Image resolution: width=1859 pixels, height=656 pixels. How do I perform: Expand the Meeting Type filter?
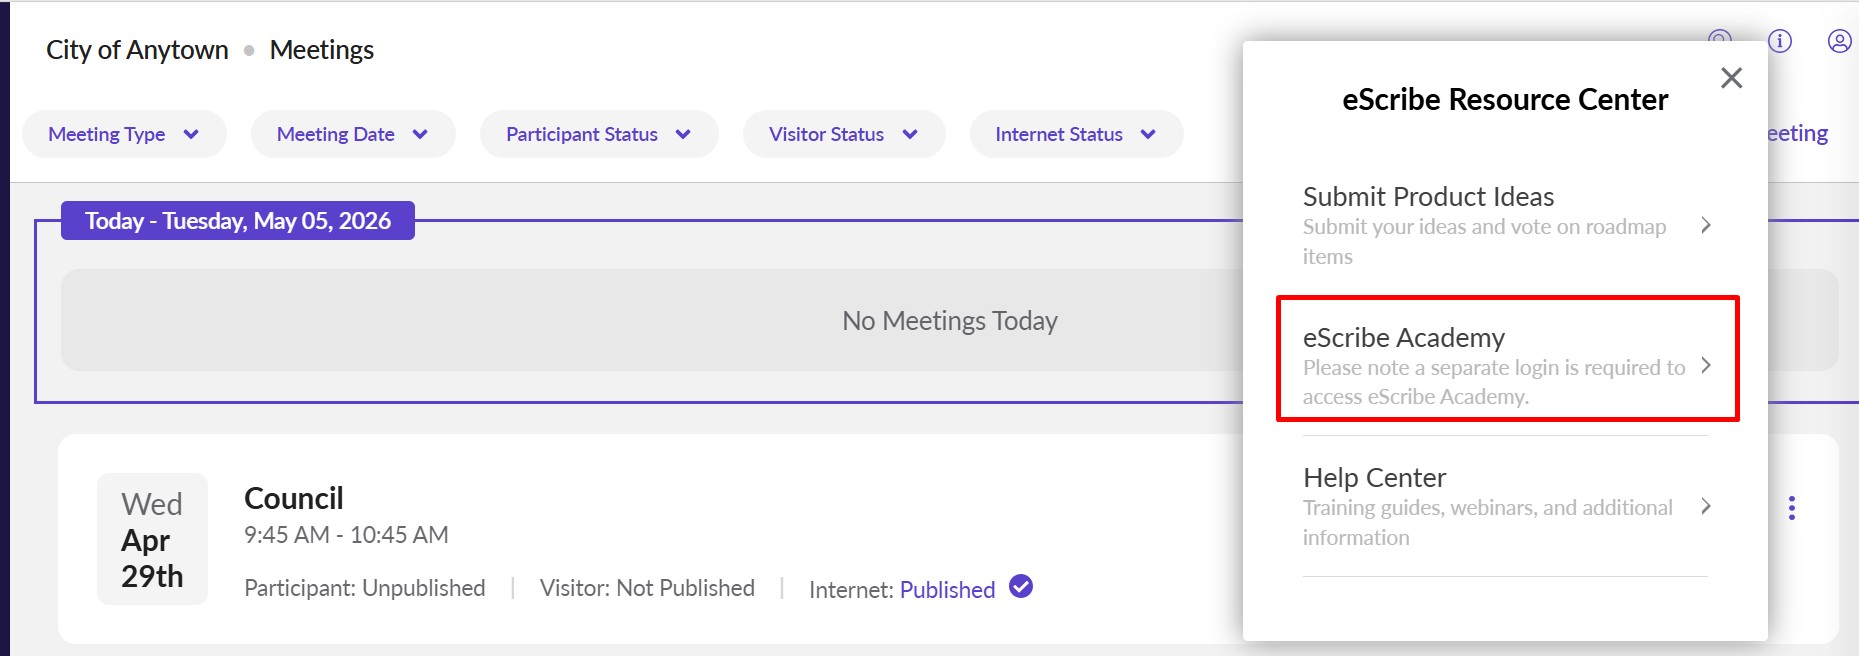(x=124, y=134)
